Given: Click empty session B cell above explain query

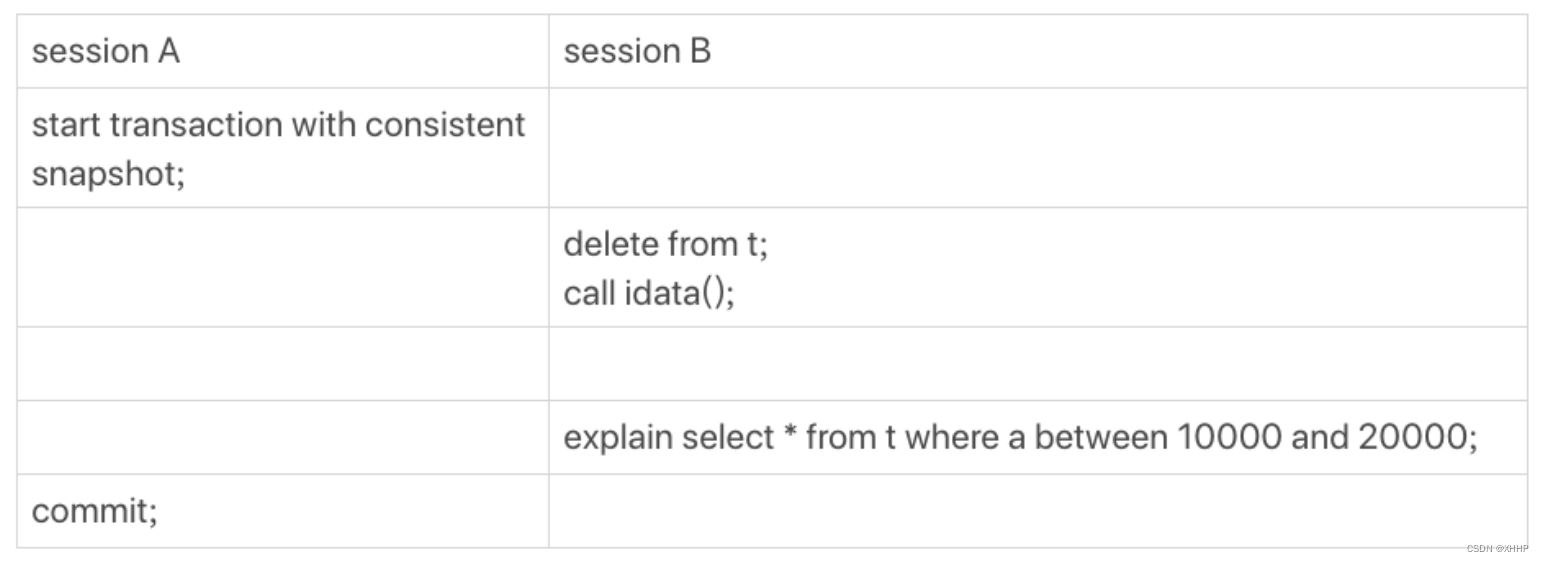Looking at the screenshot, I should (x=1037, y=363).
